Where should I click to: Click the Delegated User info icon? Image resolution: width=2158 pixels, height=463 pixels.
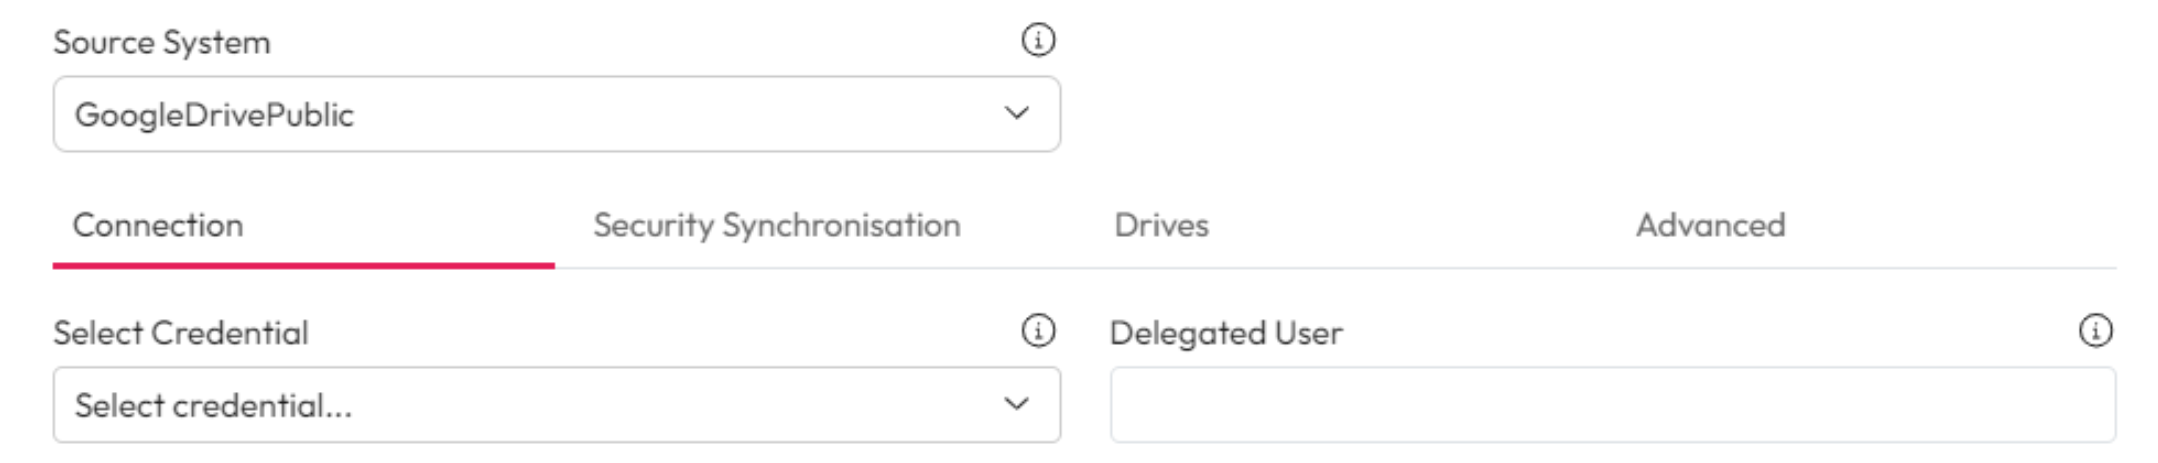coord(2095,331)
